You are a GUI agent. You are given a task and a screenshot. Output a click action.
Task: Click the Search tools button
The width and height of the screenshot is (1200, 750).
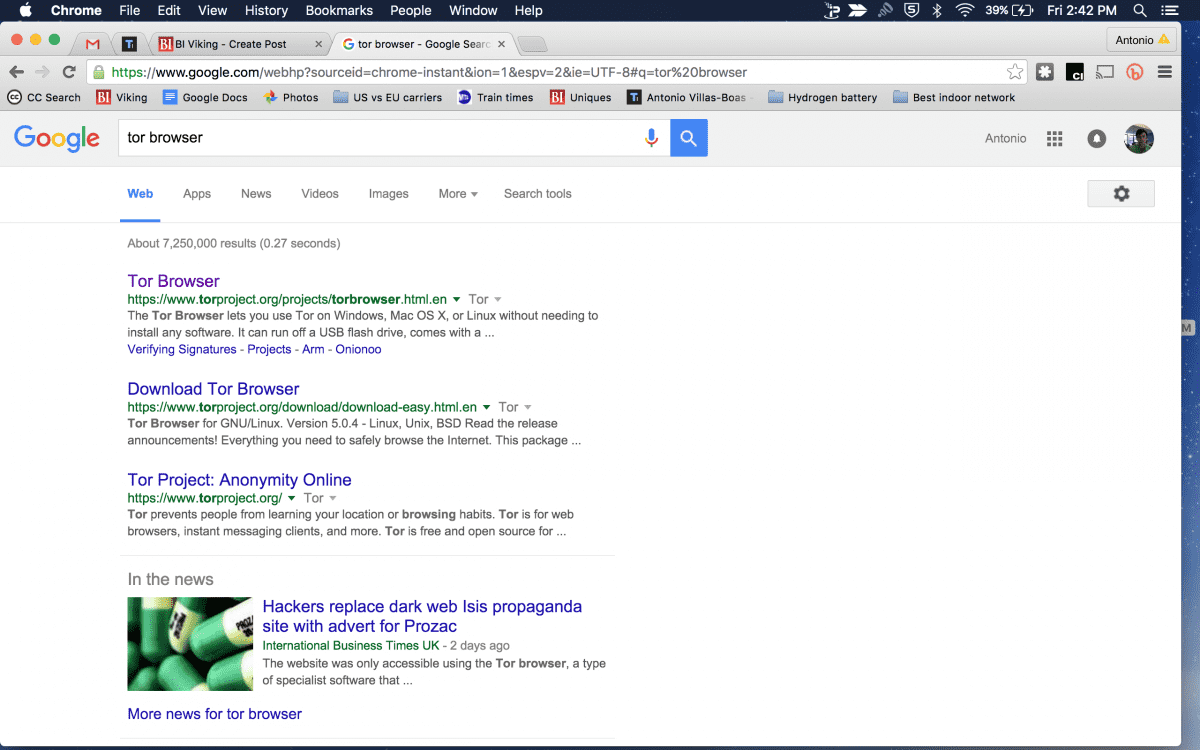(537, 194)
